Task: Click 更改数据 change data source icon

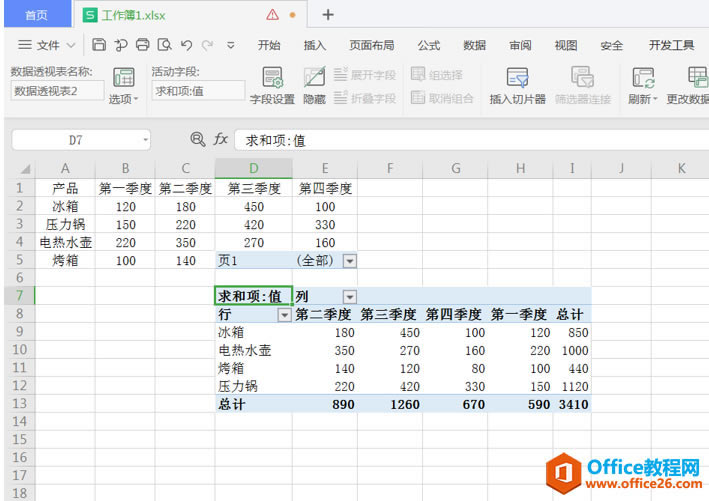Action: (698, 77)
